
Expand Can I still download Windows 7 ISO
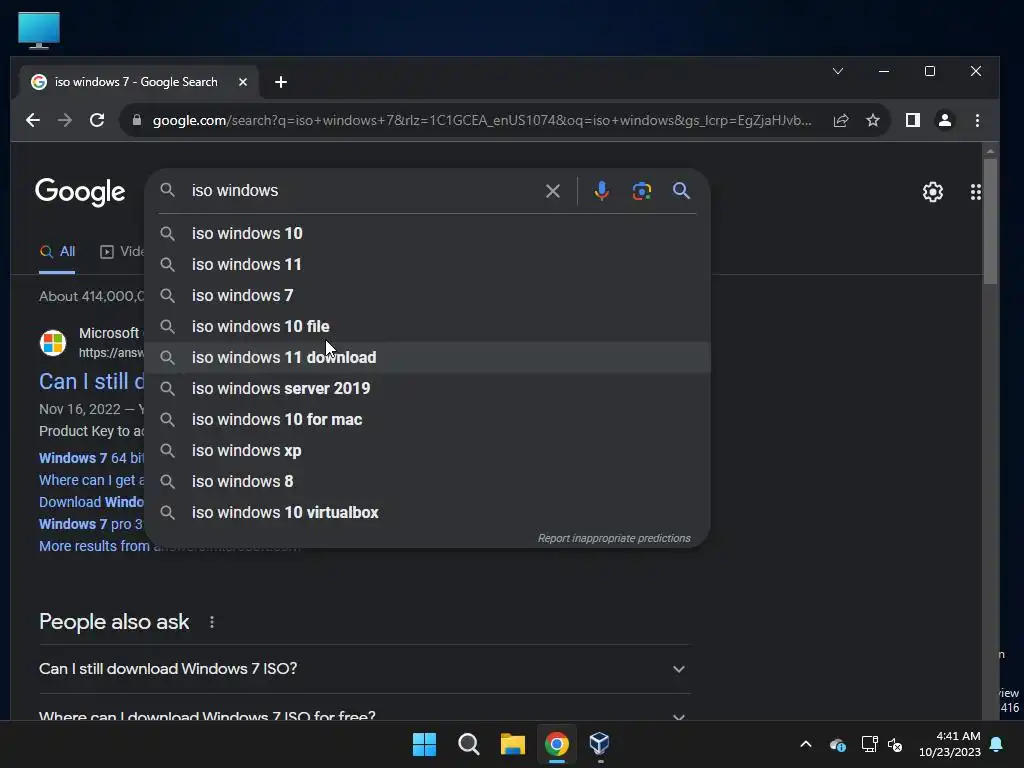(364, 669)
